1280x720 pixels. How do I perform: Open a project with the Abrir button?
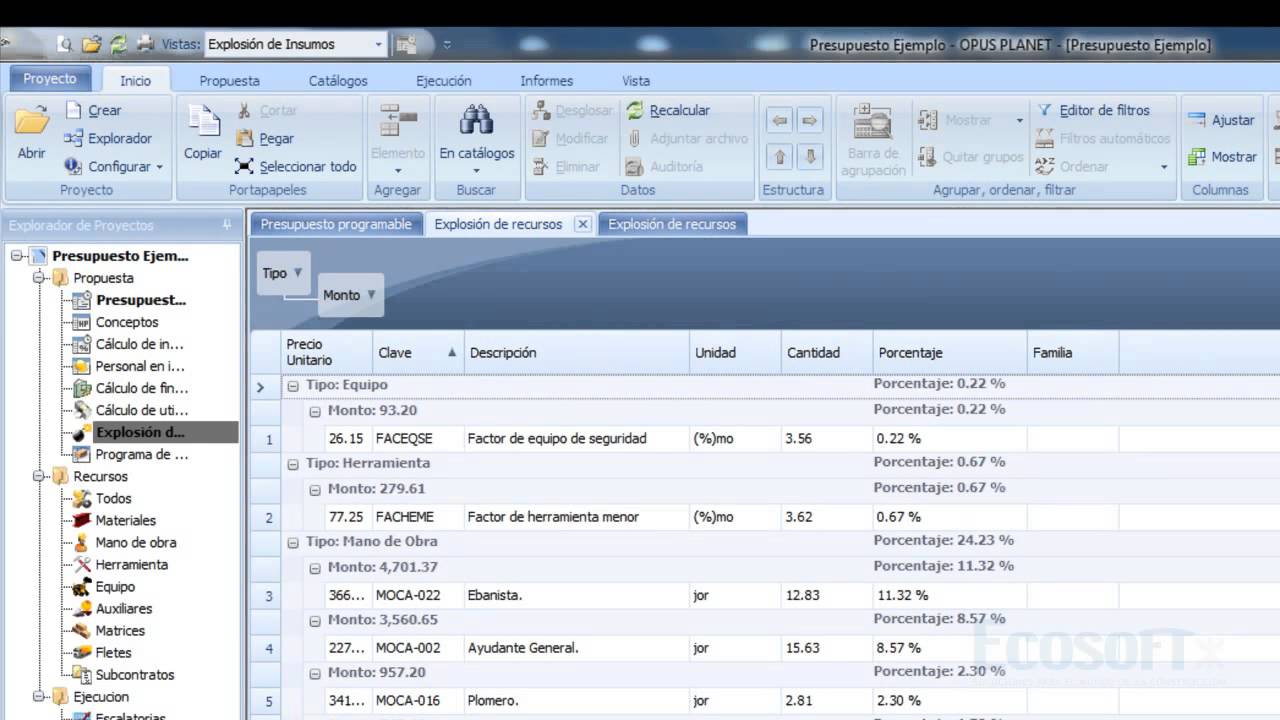point(32,134)
